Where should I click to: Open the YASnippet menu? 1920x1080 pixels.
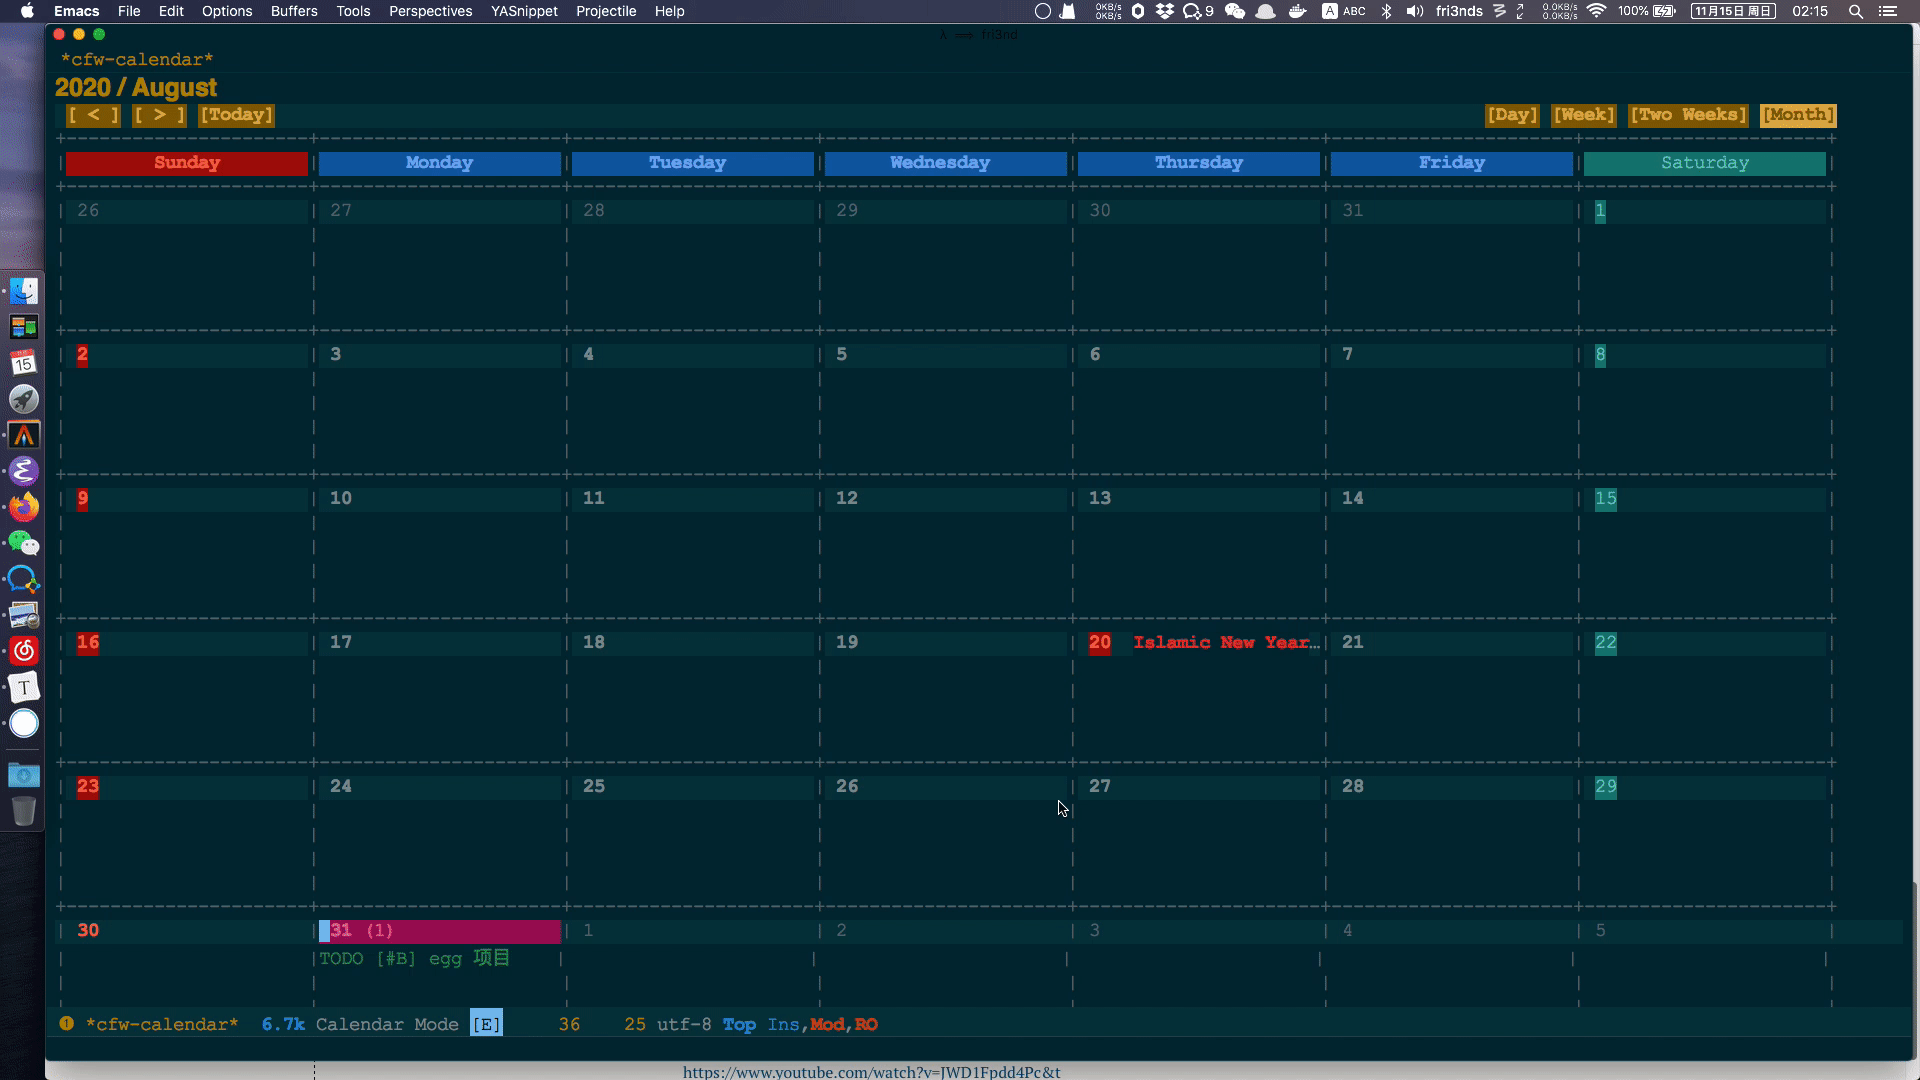pyautogui.click(x=524, y=11)
